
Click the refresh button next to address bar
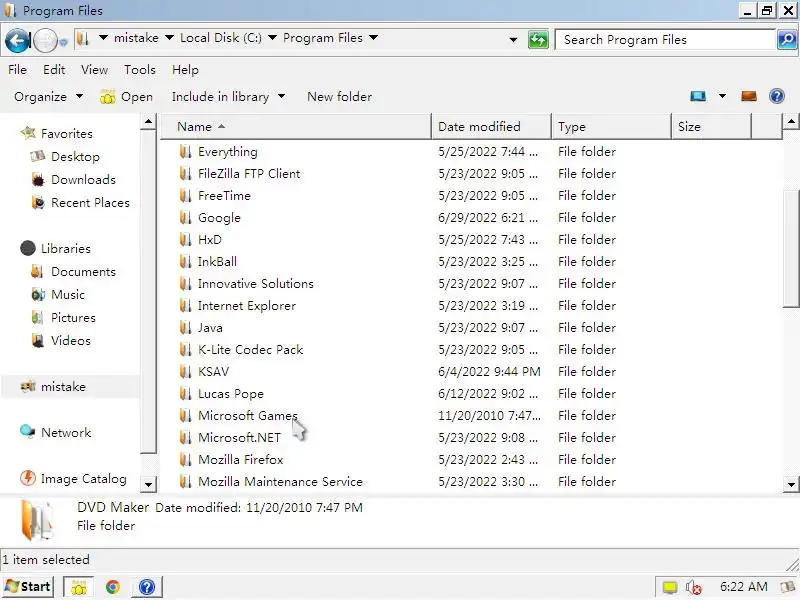(x=538, y=40)
